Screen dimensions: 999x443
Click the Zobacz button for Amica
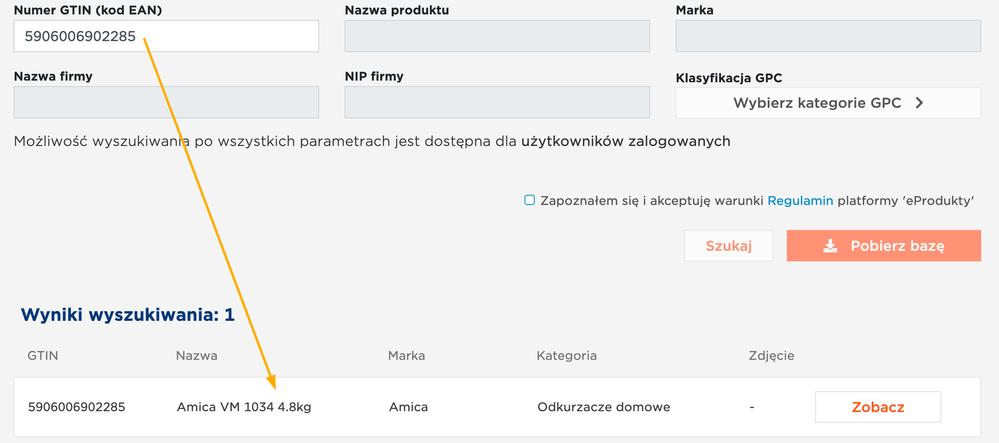(x=877, y=407)
